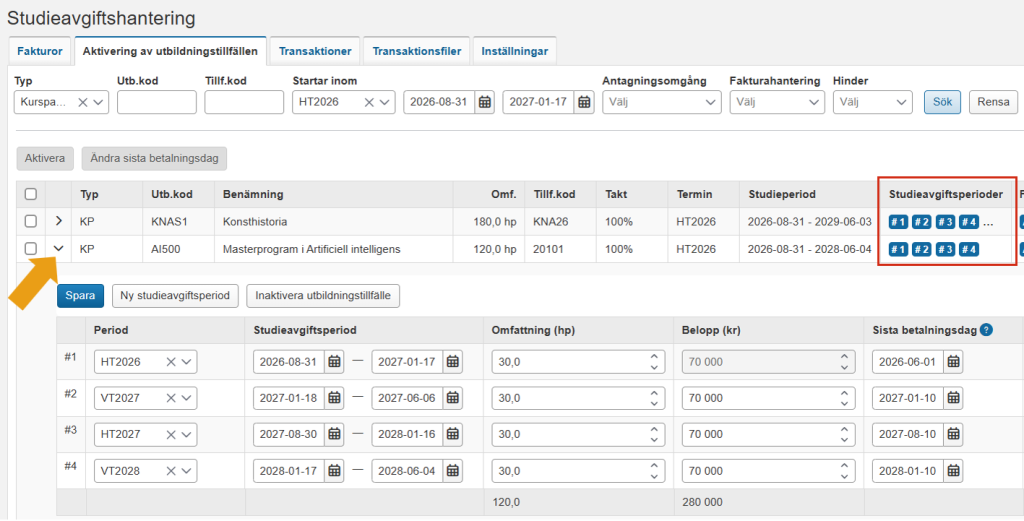Click Ny studieavgiftsperiod button
This screenshot has width=1024, height=521.
coord(175,296)
